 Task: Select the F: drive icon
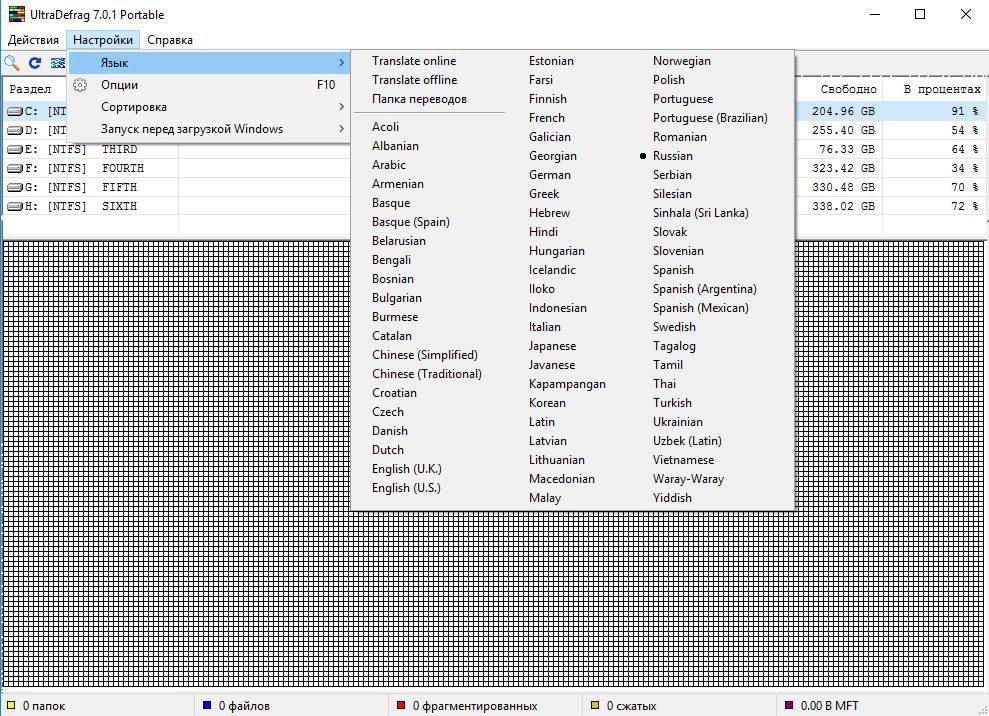(x=15, y=168)
